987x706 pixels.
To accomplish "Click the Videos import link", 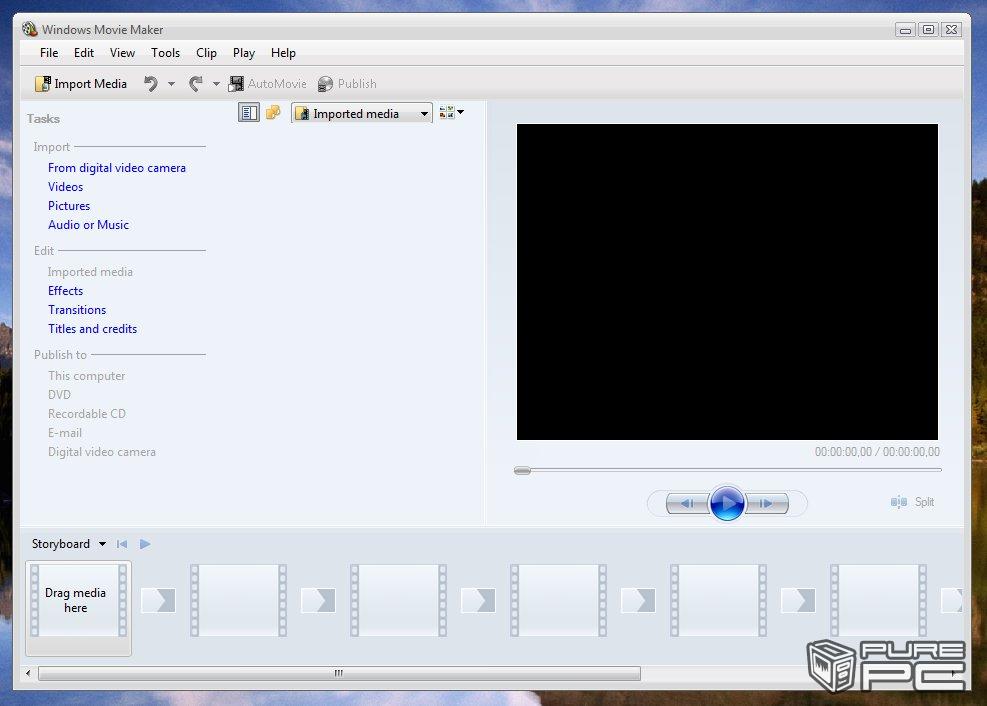I will pos(65,187).
